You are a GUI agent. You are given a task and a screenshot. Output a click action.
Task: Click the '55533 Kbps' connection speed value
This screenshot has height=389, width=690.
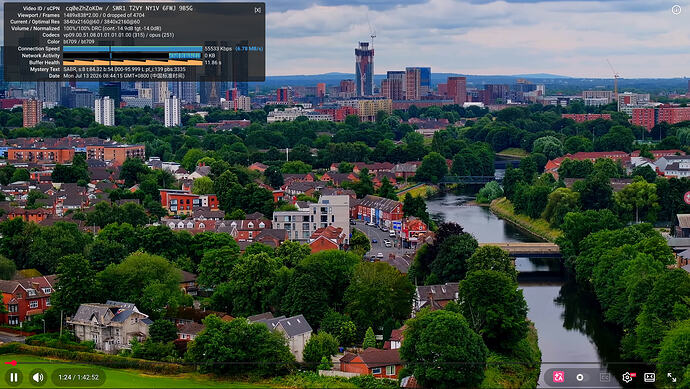(218, 49)
